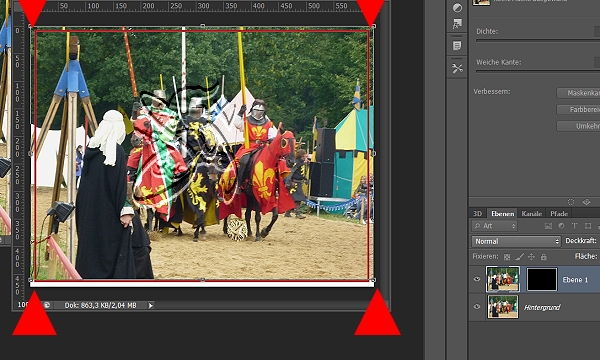Filter layers by shape layers icon

588,226
